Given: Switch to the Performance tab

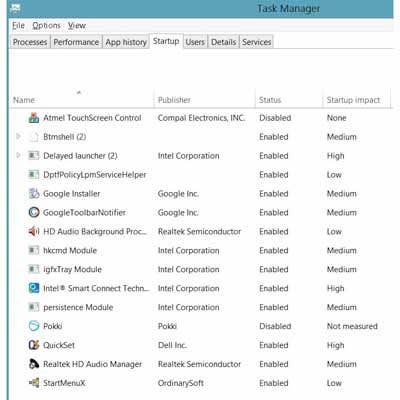Looking at the screenshot, I should point(76,42).
